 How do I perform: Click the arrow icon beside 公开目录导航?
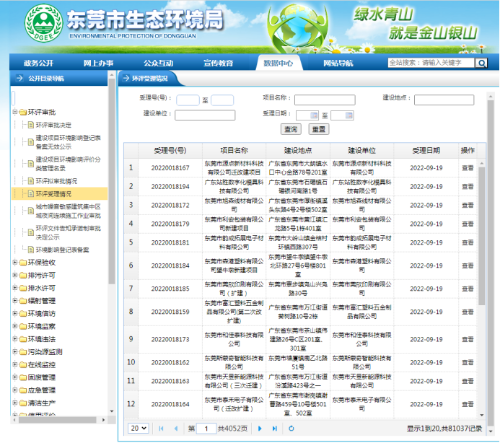click(x=19, y=78)
